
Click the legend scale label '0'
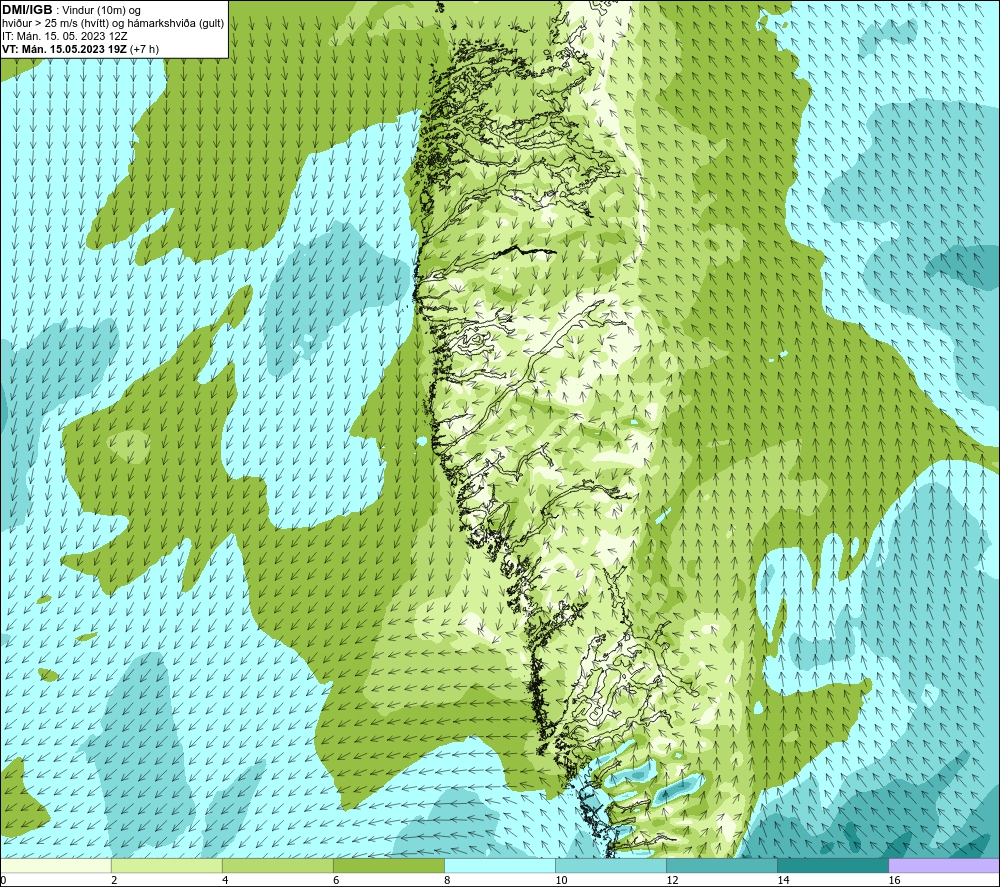coord(3,881)
